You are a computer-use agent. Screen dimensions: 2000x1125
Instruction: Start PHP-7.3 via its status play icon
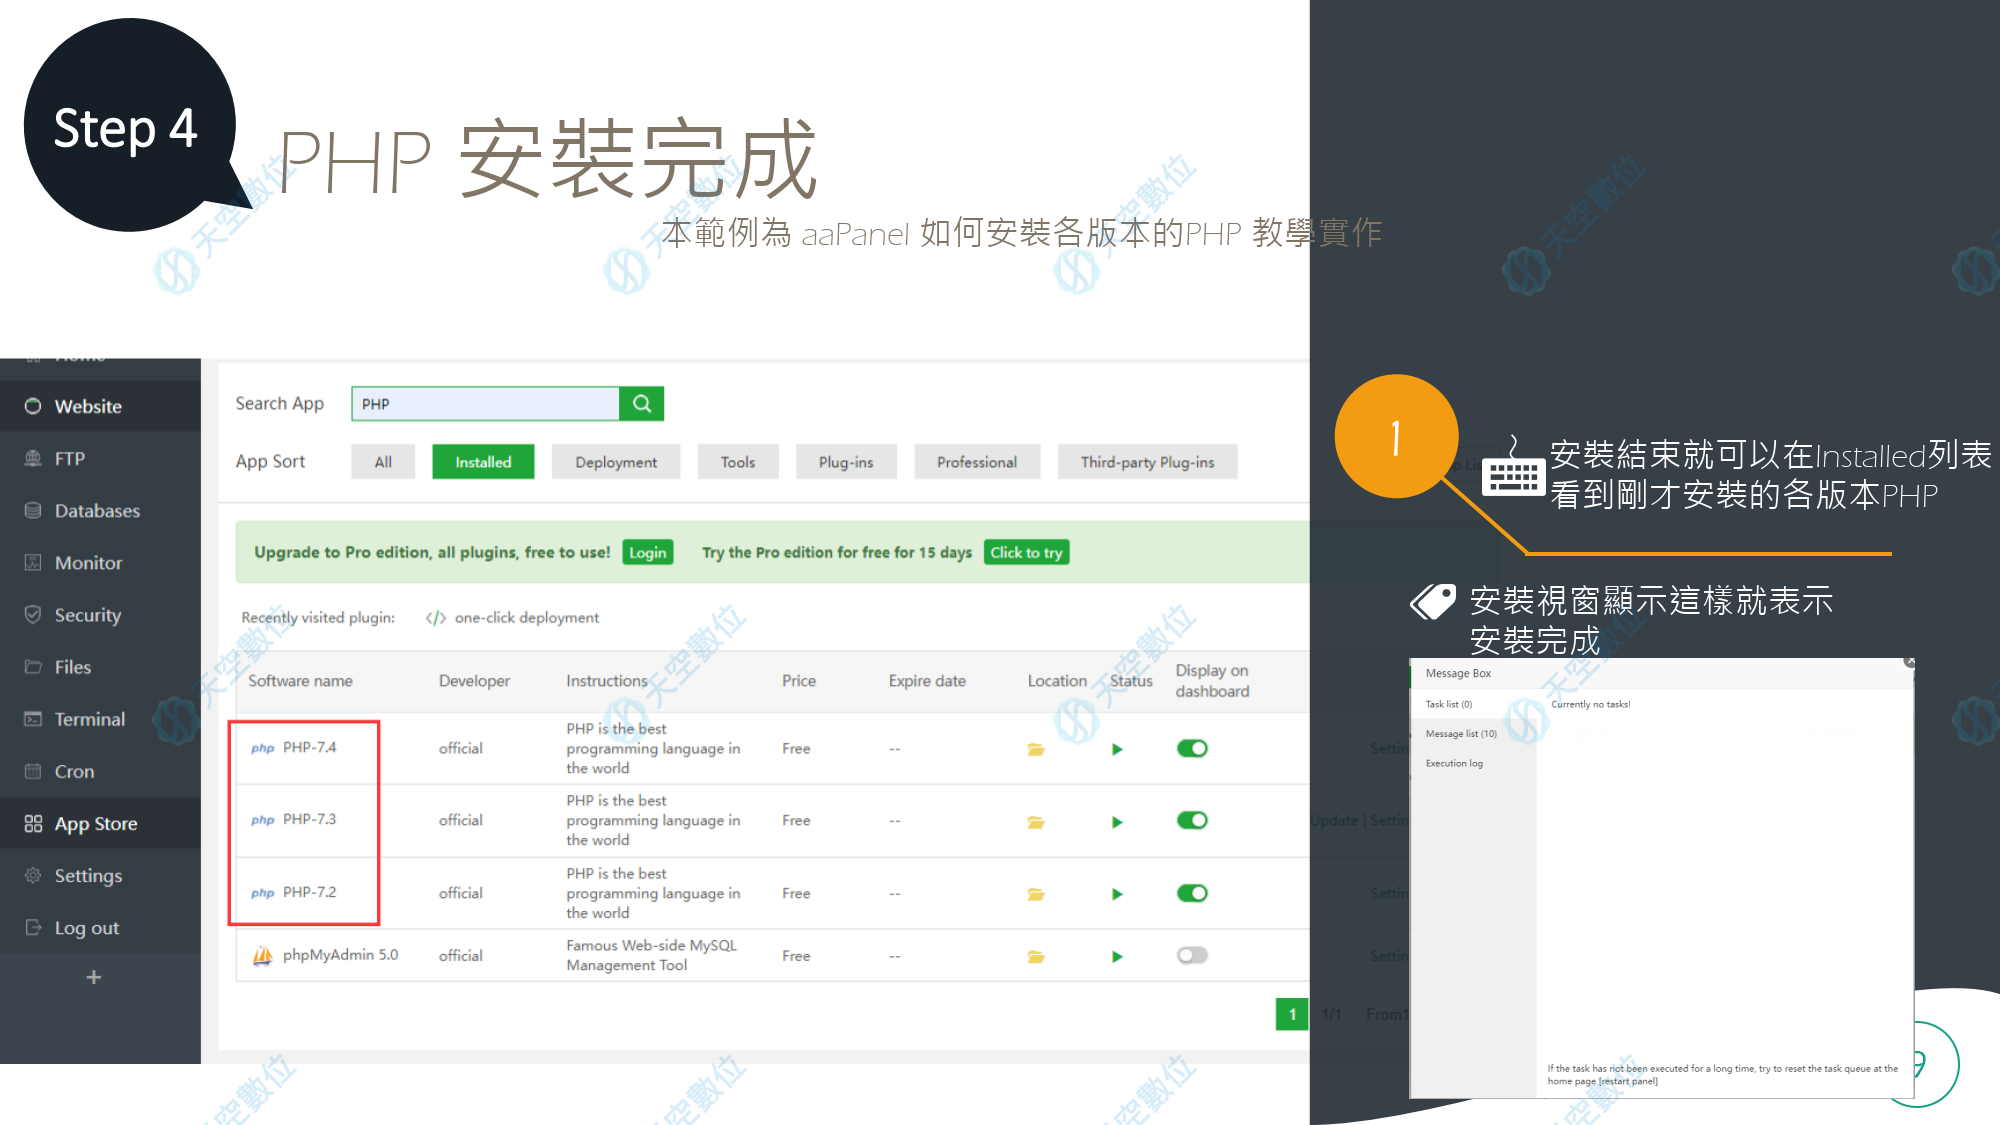tap(1117, 820)
